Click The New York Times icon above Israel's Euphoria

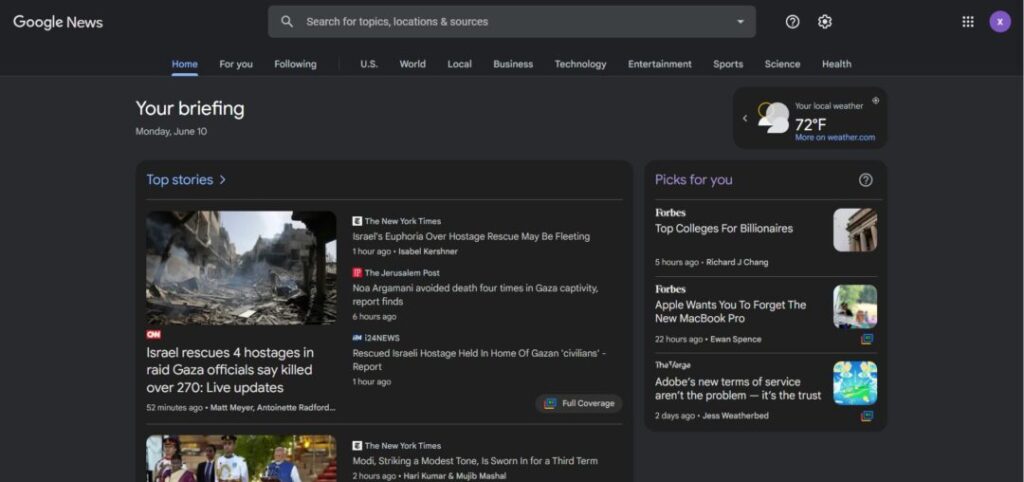pyautogui.click(x=357, y=221)
